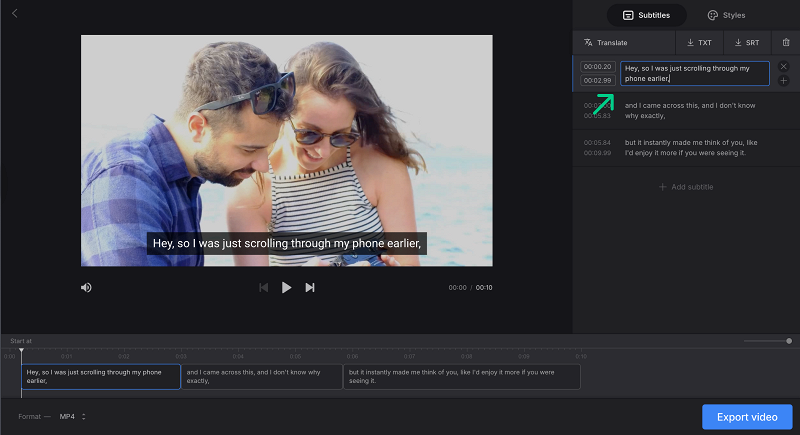Click the timeline playhead marker
The image size is (800, 435).
[x=21, y=350]
